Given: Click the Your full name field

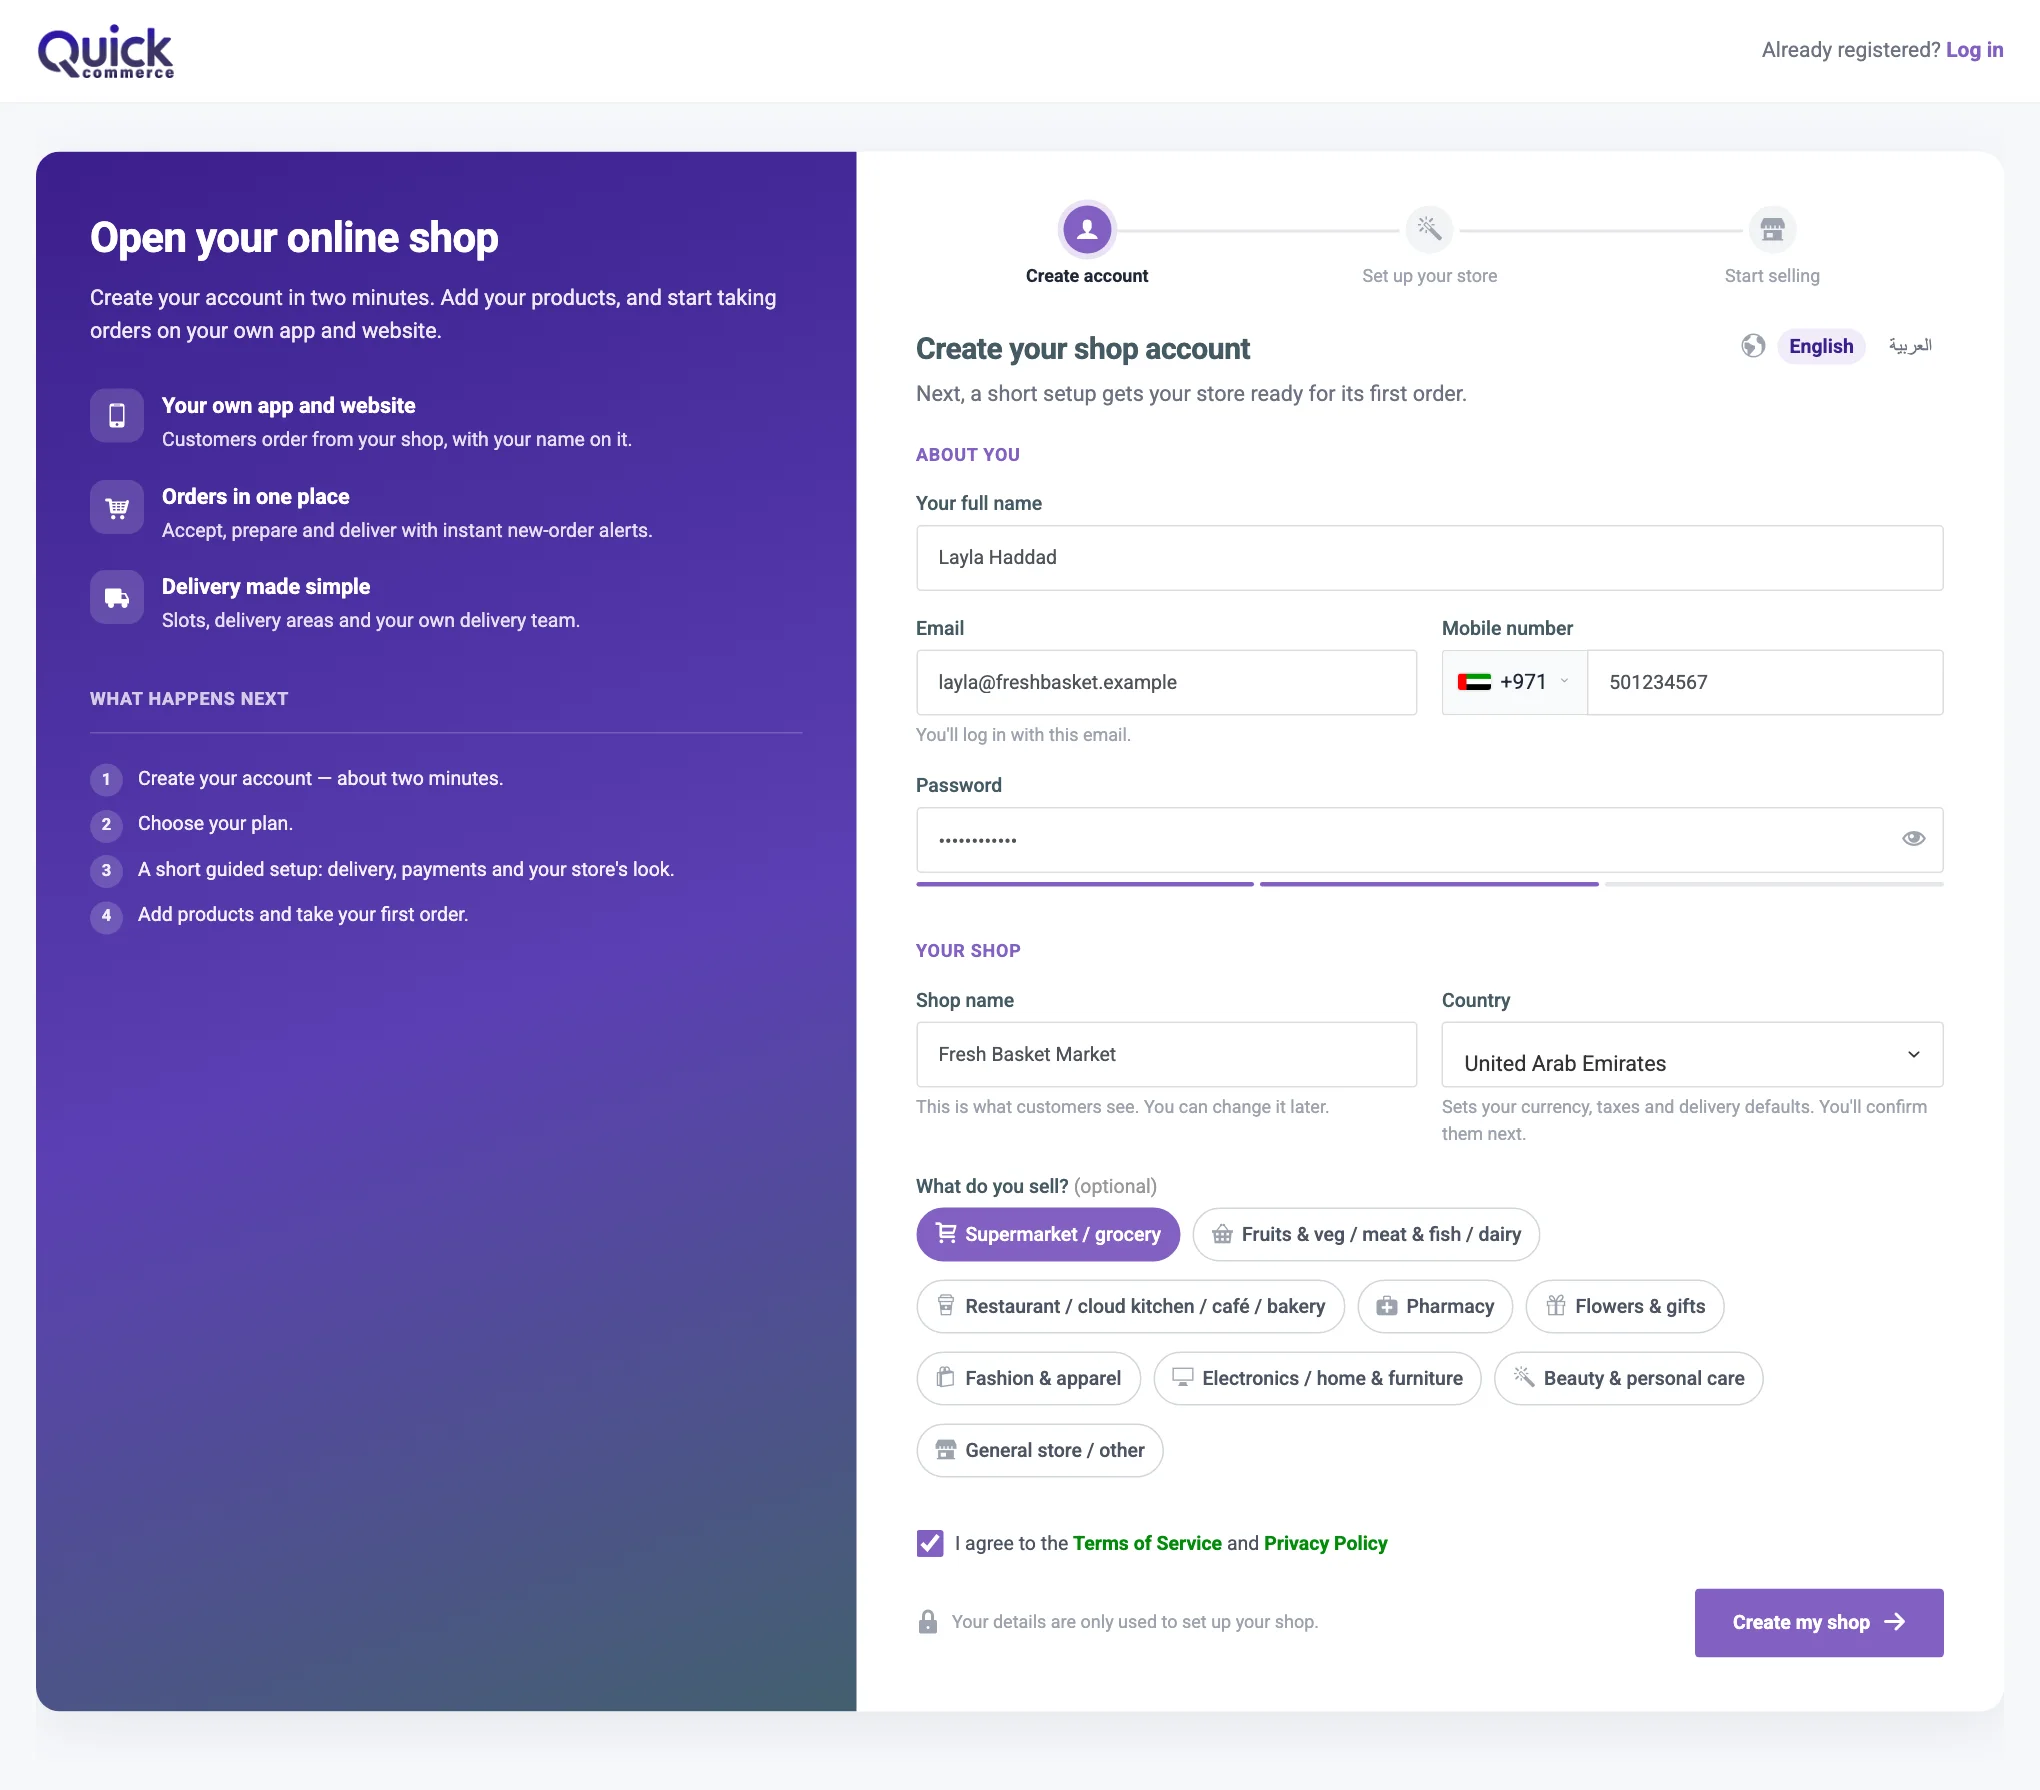Looking at the screenshot, I should [x=1429, y=558].
